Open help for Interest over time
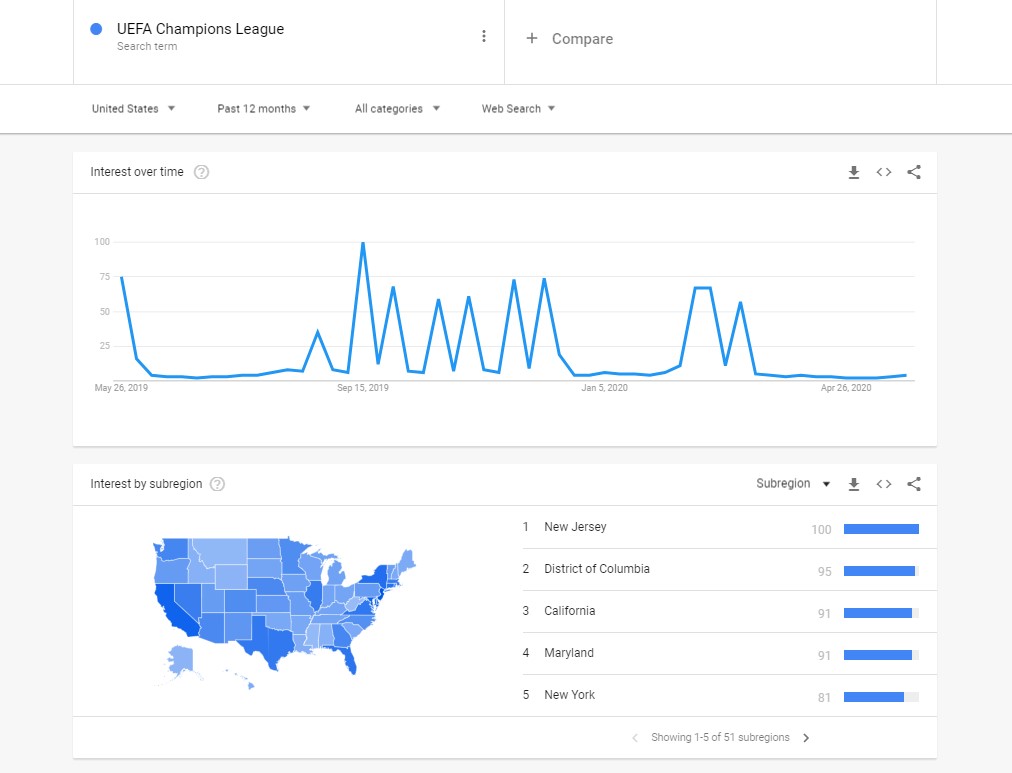The height and width of the screenshot is (773, 1012). pyautogui.click(x=201, y=172)
